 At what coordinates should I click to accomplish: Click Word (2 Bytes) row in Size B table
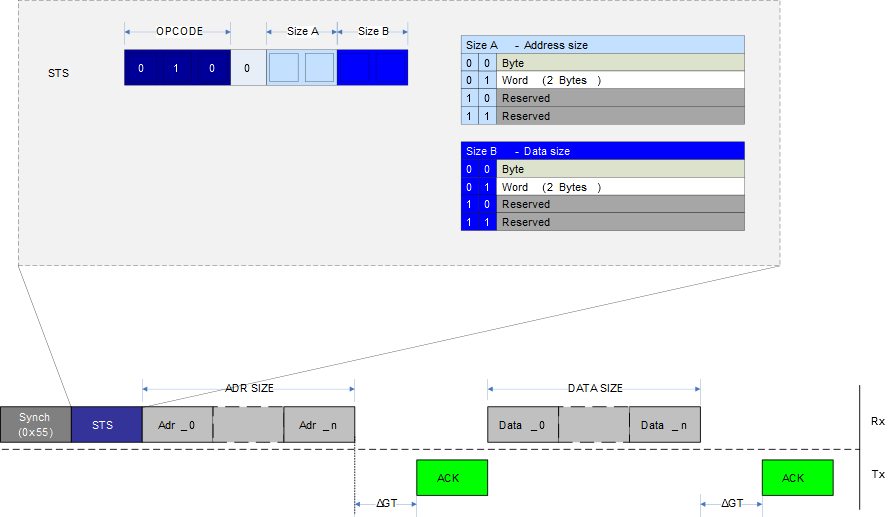pyautogui.click(x=620, y=187)
